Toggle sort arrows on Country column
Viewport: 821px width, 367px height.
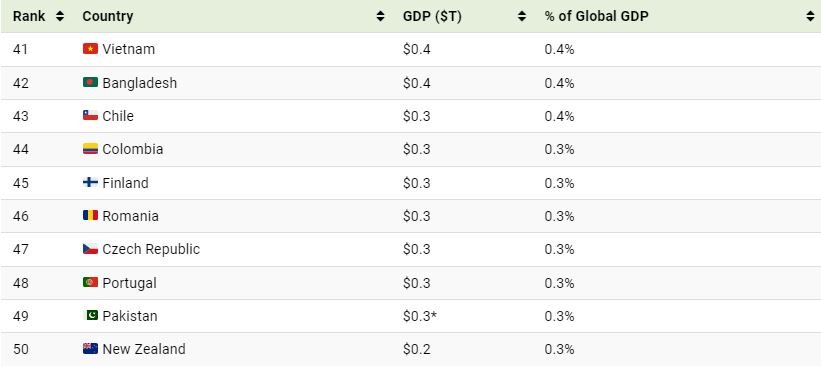(x=380, y=16)
